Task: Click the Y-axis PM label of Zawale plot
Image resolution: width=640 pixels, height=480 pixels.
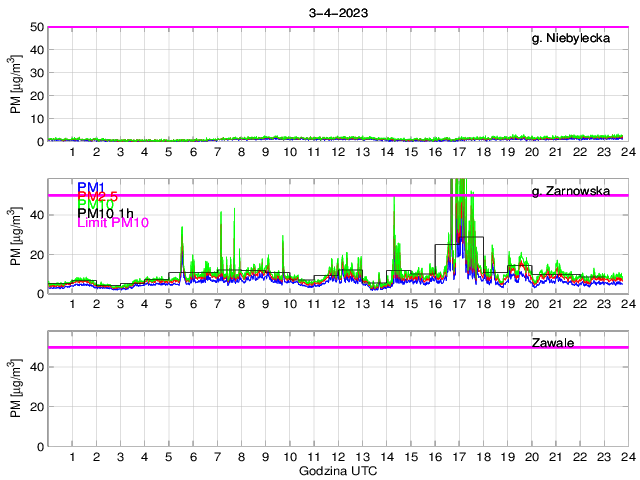Action: (x=17, y=389)
